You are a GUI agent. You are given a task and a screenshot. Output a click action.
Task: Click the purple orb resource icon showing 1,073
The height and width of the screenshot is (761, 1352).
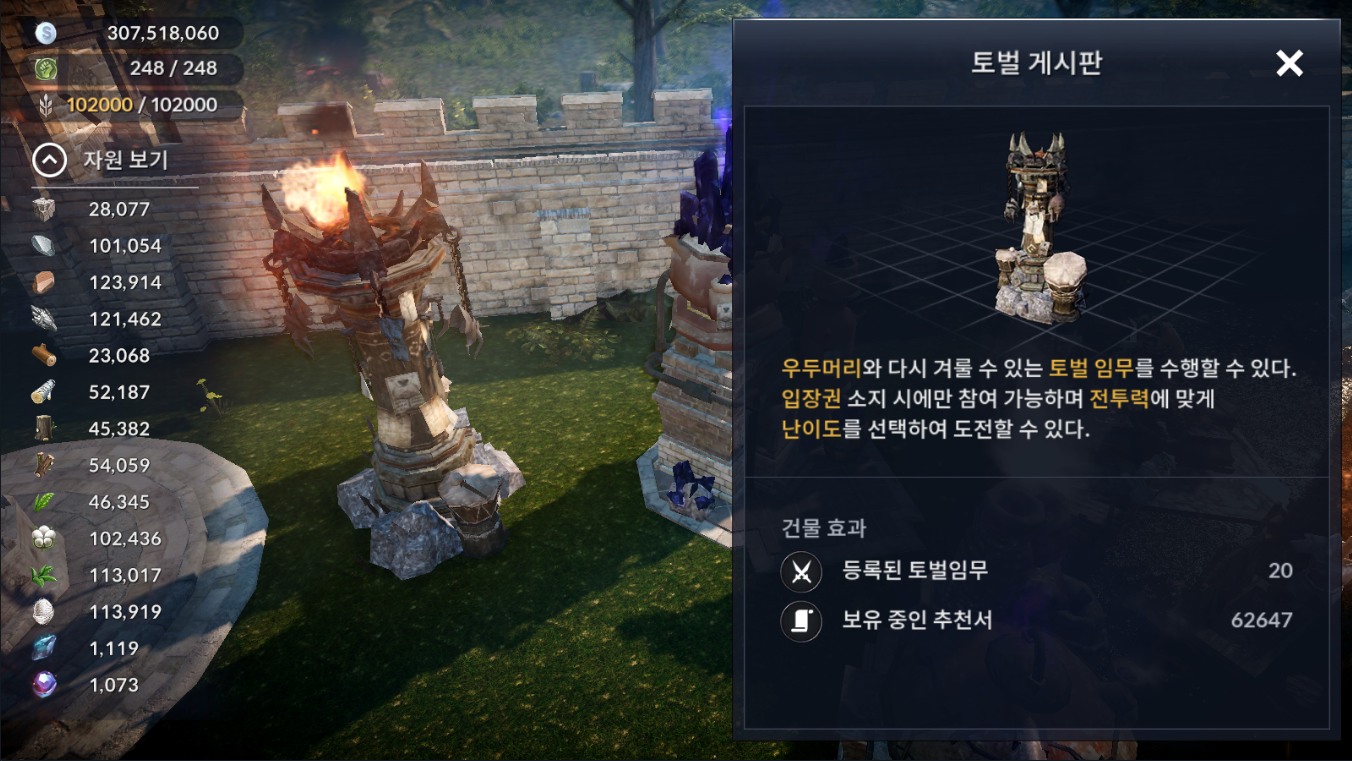pyautogui.click(x=44, y=685)
